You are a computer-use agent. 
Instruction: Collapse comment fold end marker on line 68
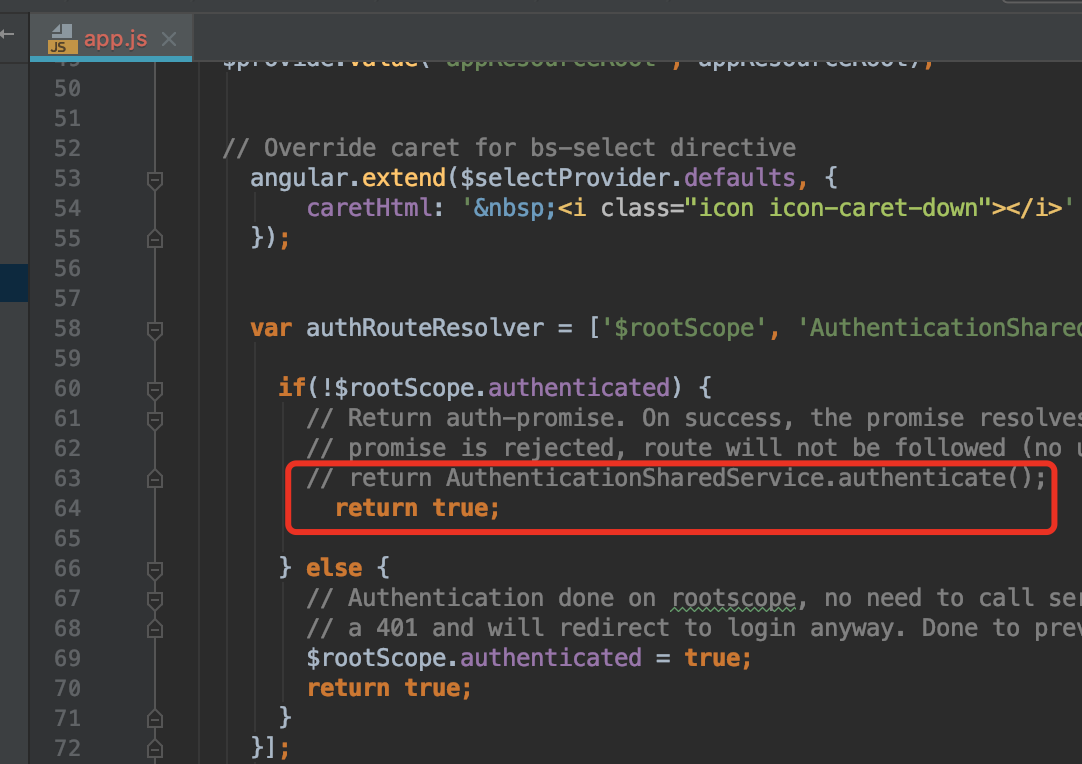pos(155,629)
